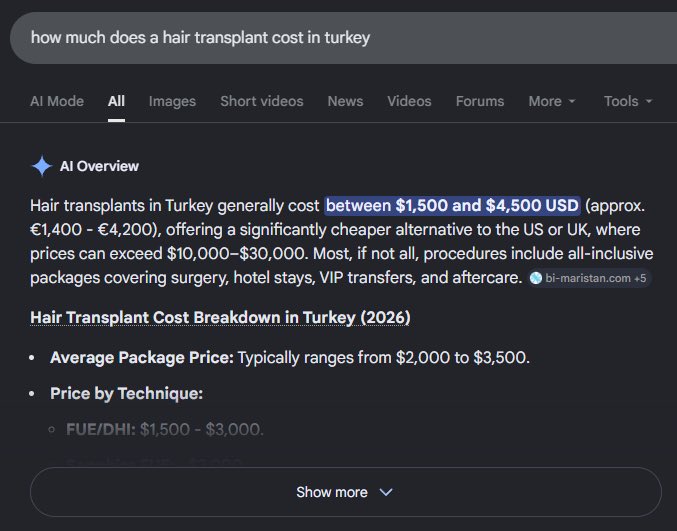This screenshot has width=677, height=531.
Task: Click the text '€1,400 - €4,200'
Action: [93, 229]
